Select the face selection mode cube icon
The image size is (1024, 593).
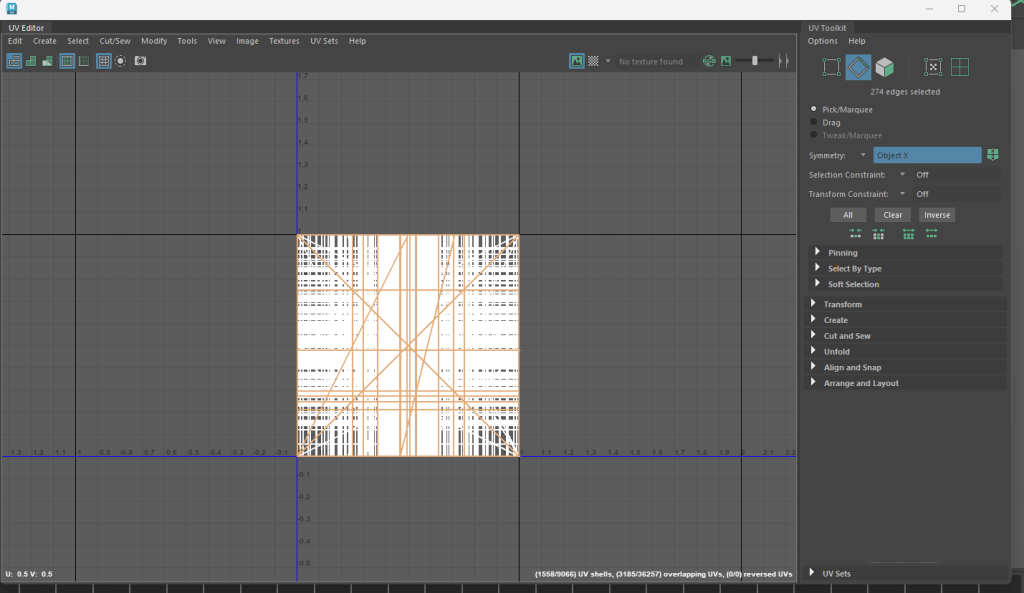(x=884, y=68)
